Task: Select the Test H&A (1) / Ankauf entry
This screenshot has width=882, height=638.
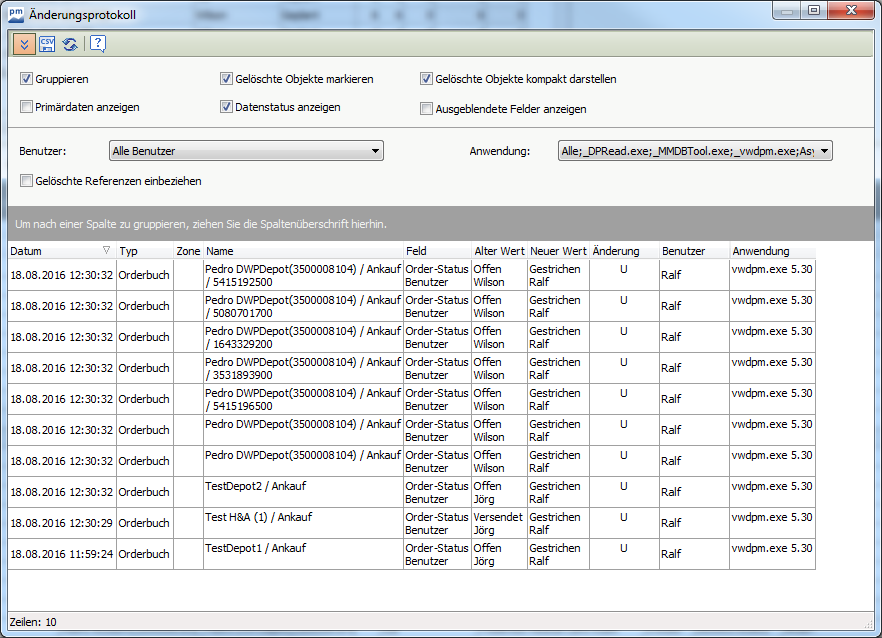Action: [x=254, y=517]
